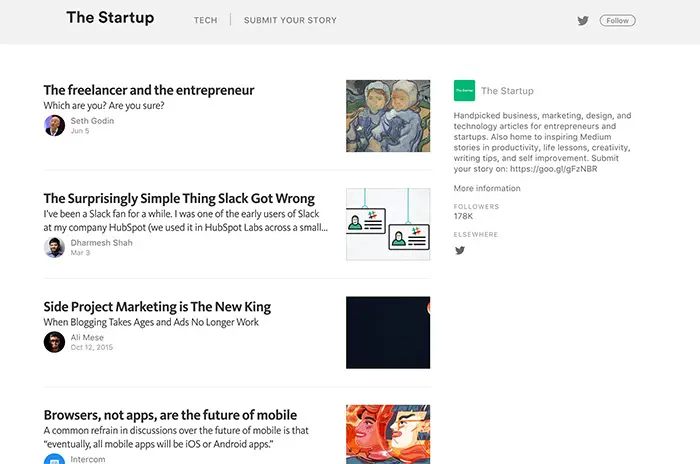This screenshot has height=464, width=700.
Task: Click Dharmesh Shah's author avatar
Action: point(54,247)
